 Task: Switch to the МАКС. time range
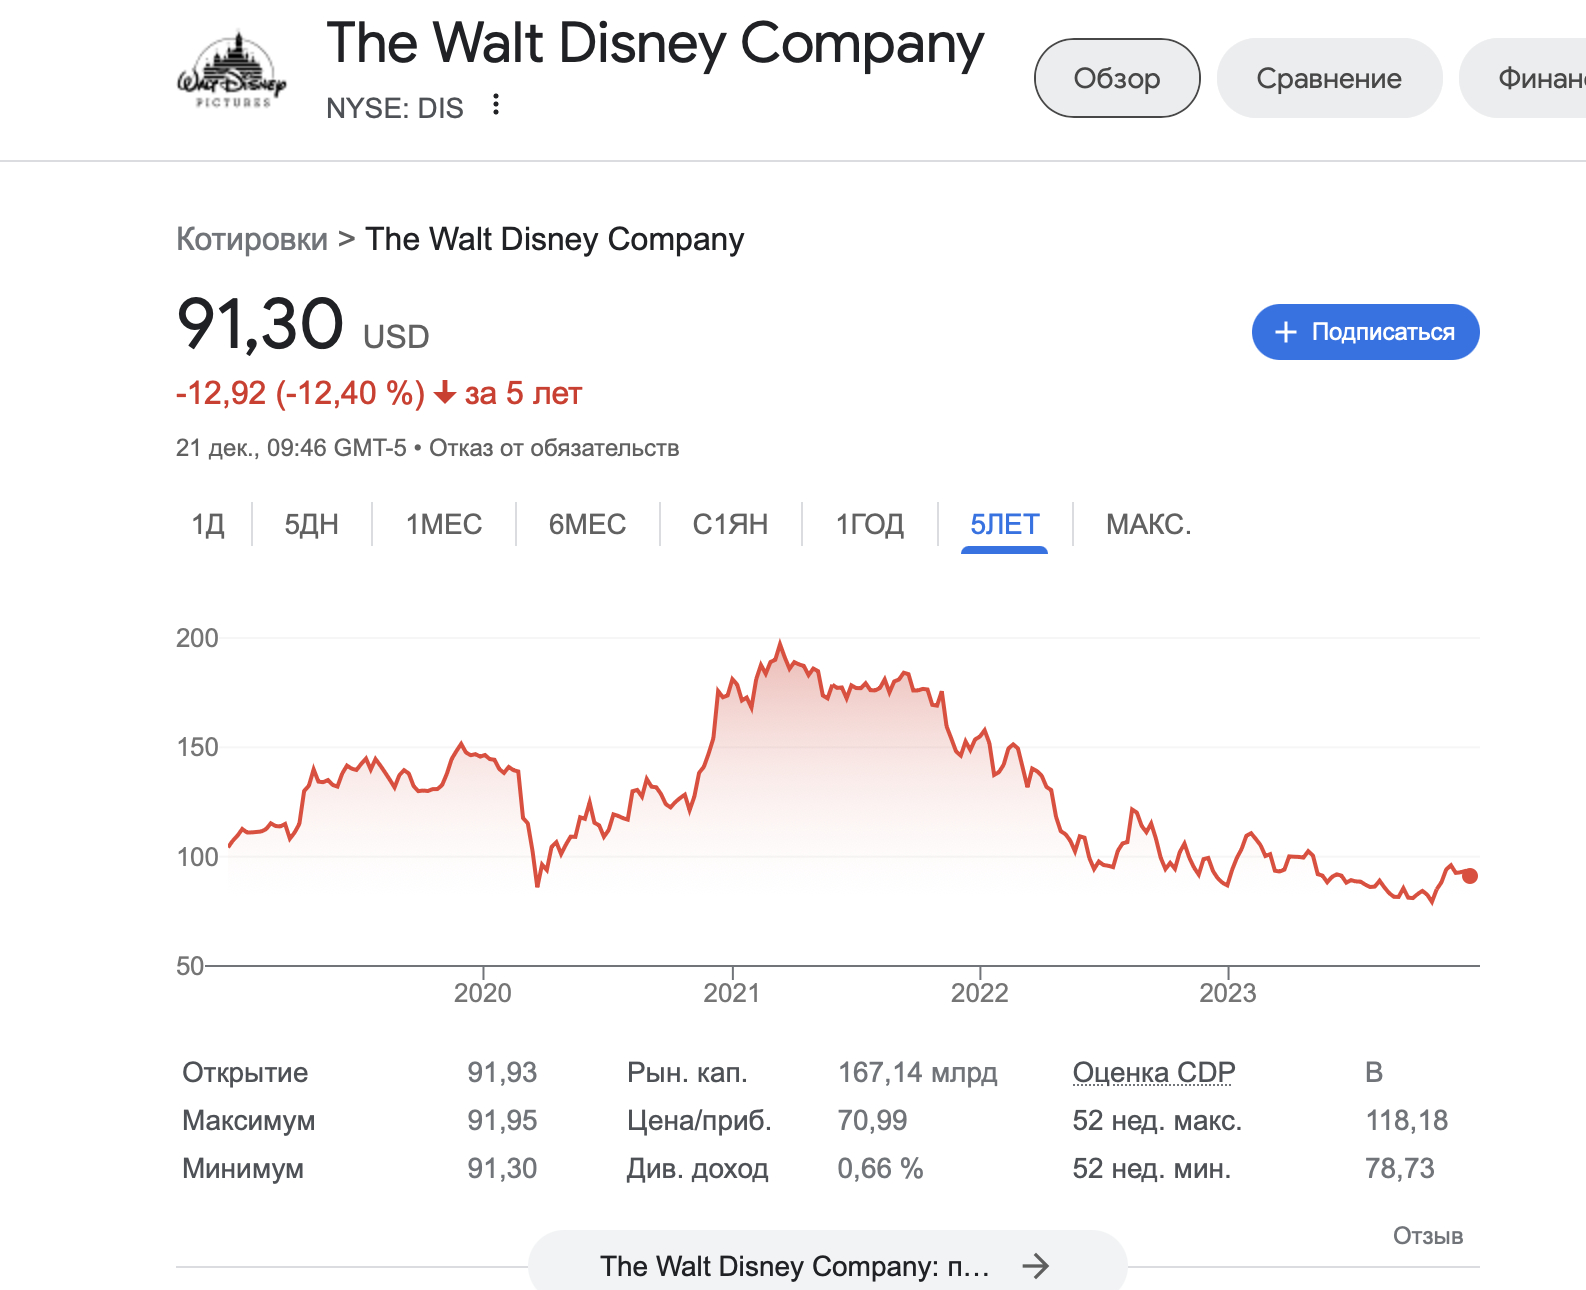point(1148,524)
